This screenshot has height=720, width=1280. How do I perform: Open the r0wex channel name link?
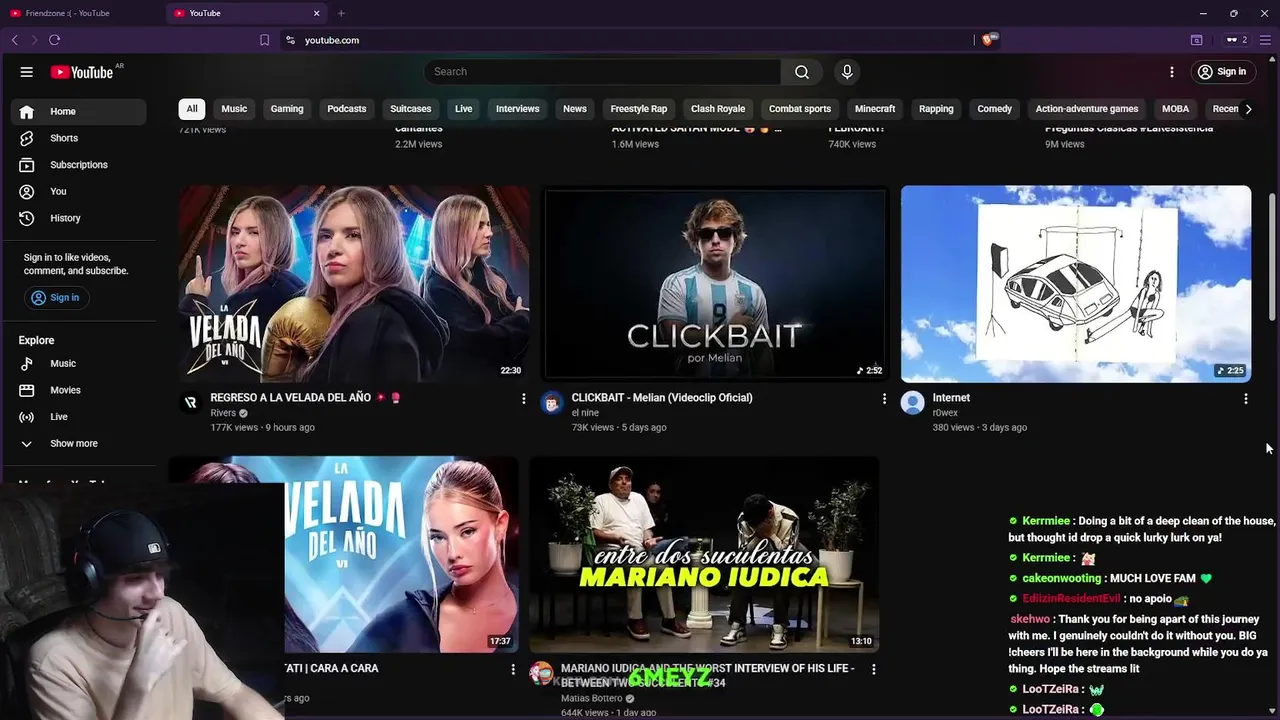pyautogui.click(x=945, y=413)
